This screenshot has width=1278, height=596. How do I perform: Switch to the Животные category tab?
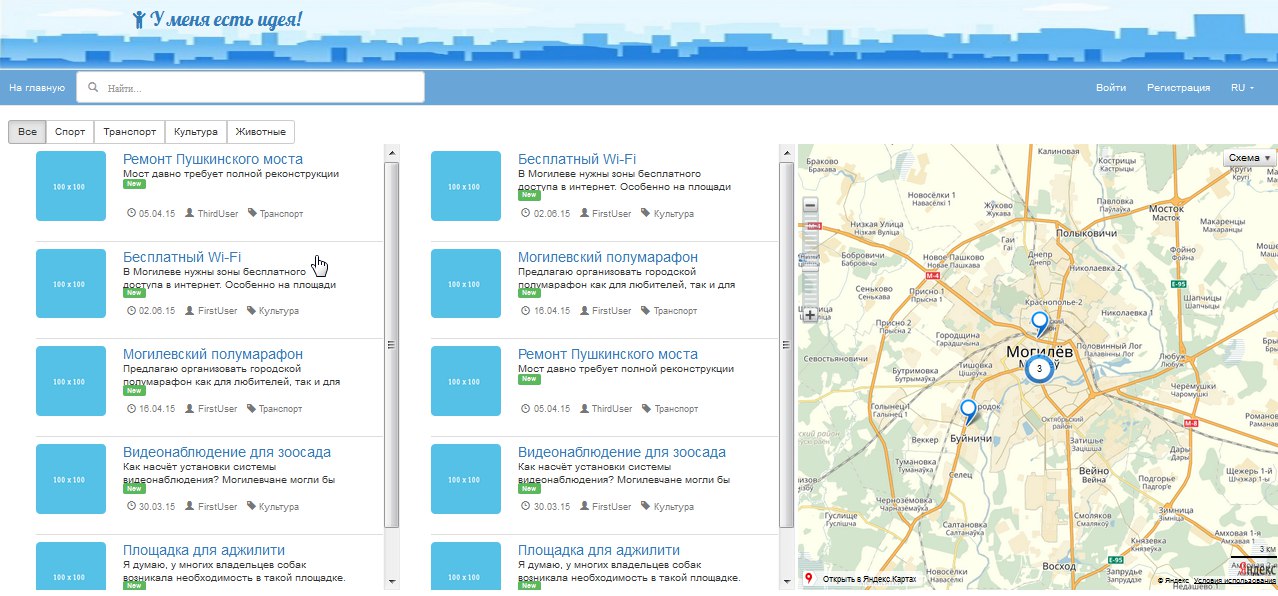pyautogui.click(x=261, y=132)
